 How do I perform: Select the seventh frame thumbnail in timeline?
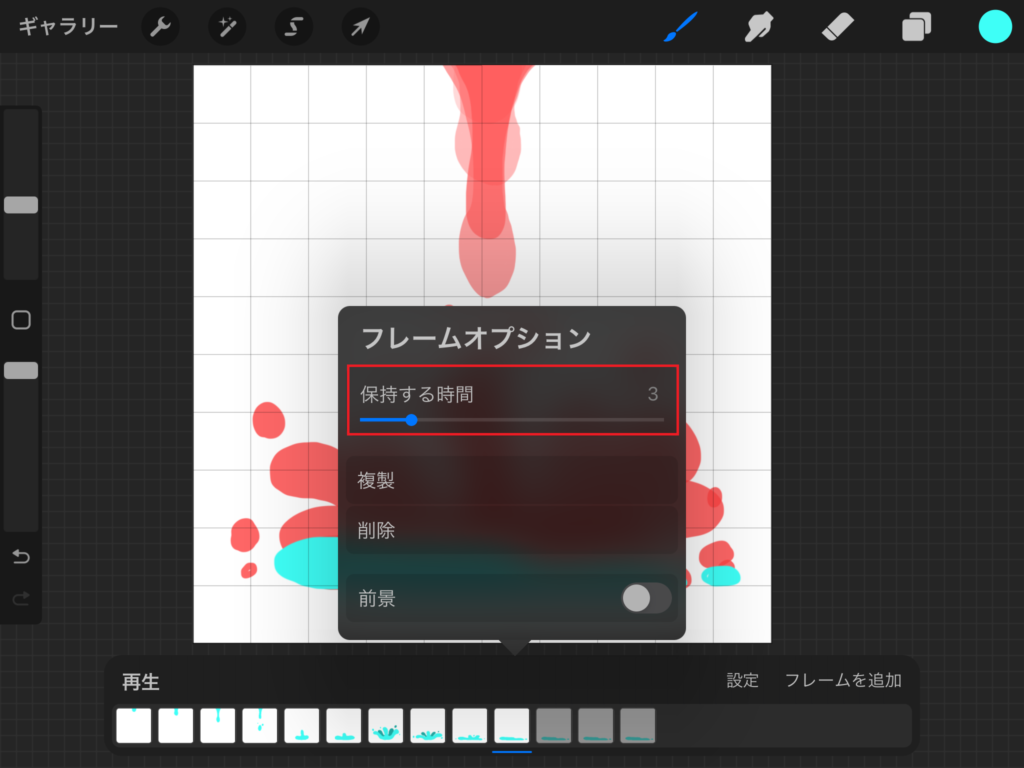tap(386, 726)
